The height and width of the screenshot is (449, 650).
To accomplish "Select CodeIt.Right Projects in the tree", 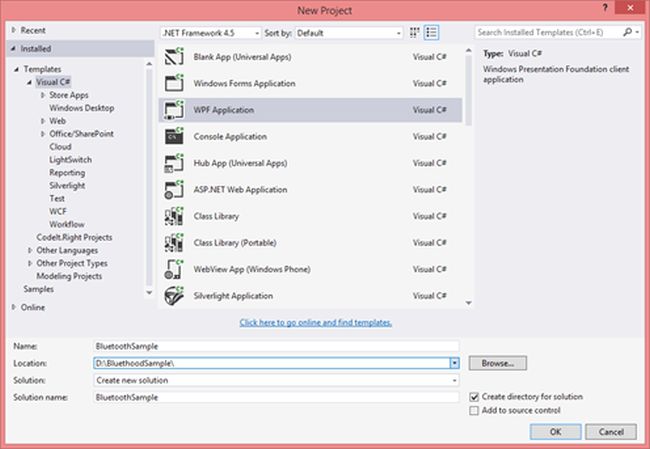I will tap(74, 237).
